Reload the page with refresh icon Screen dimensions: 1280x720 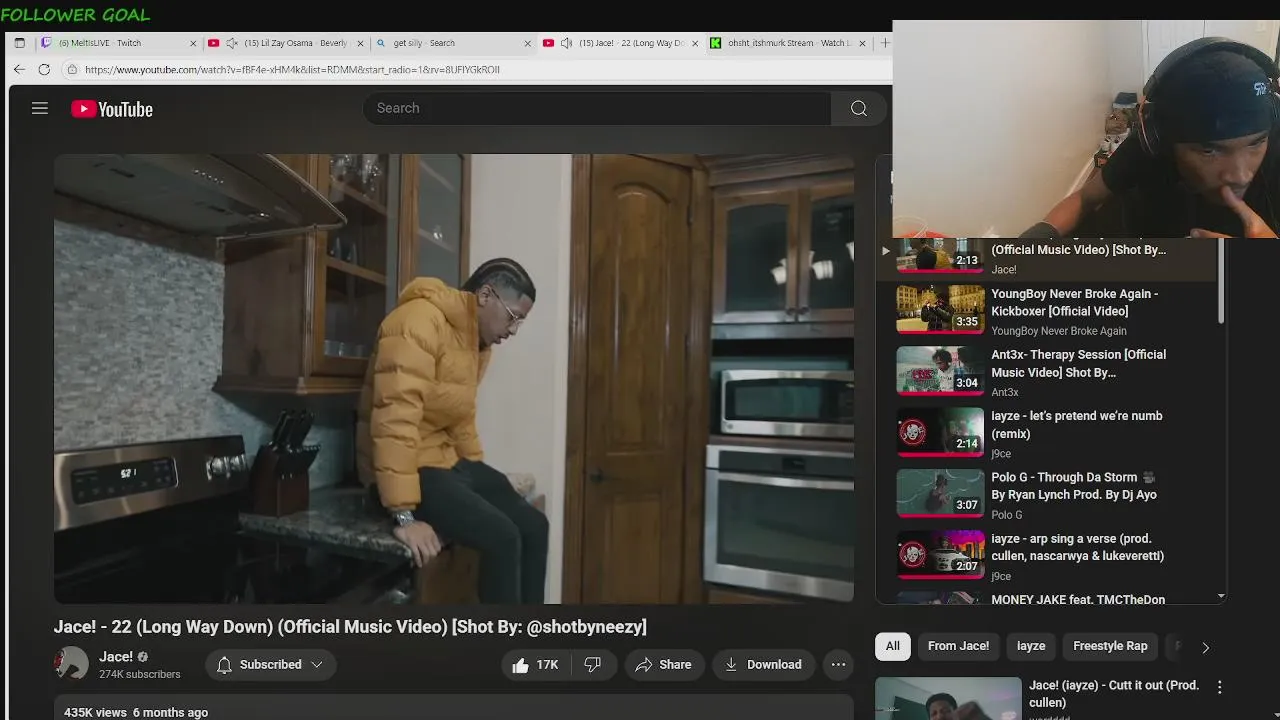(44, 69)
